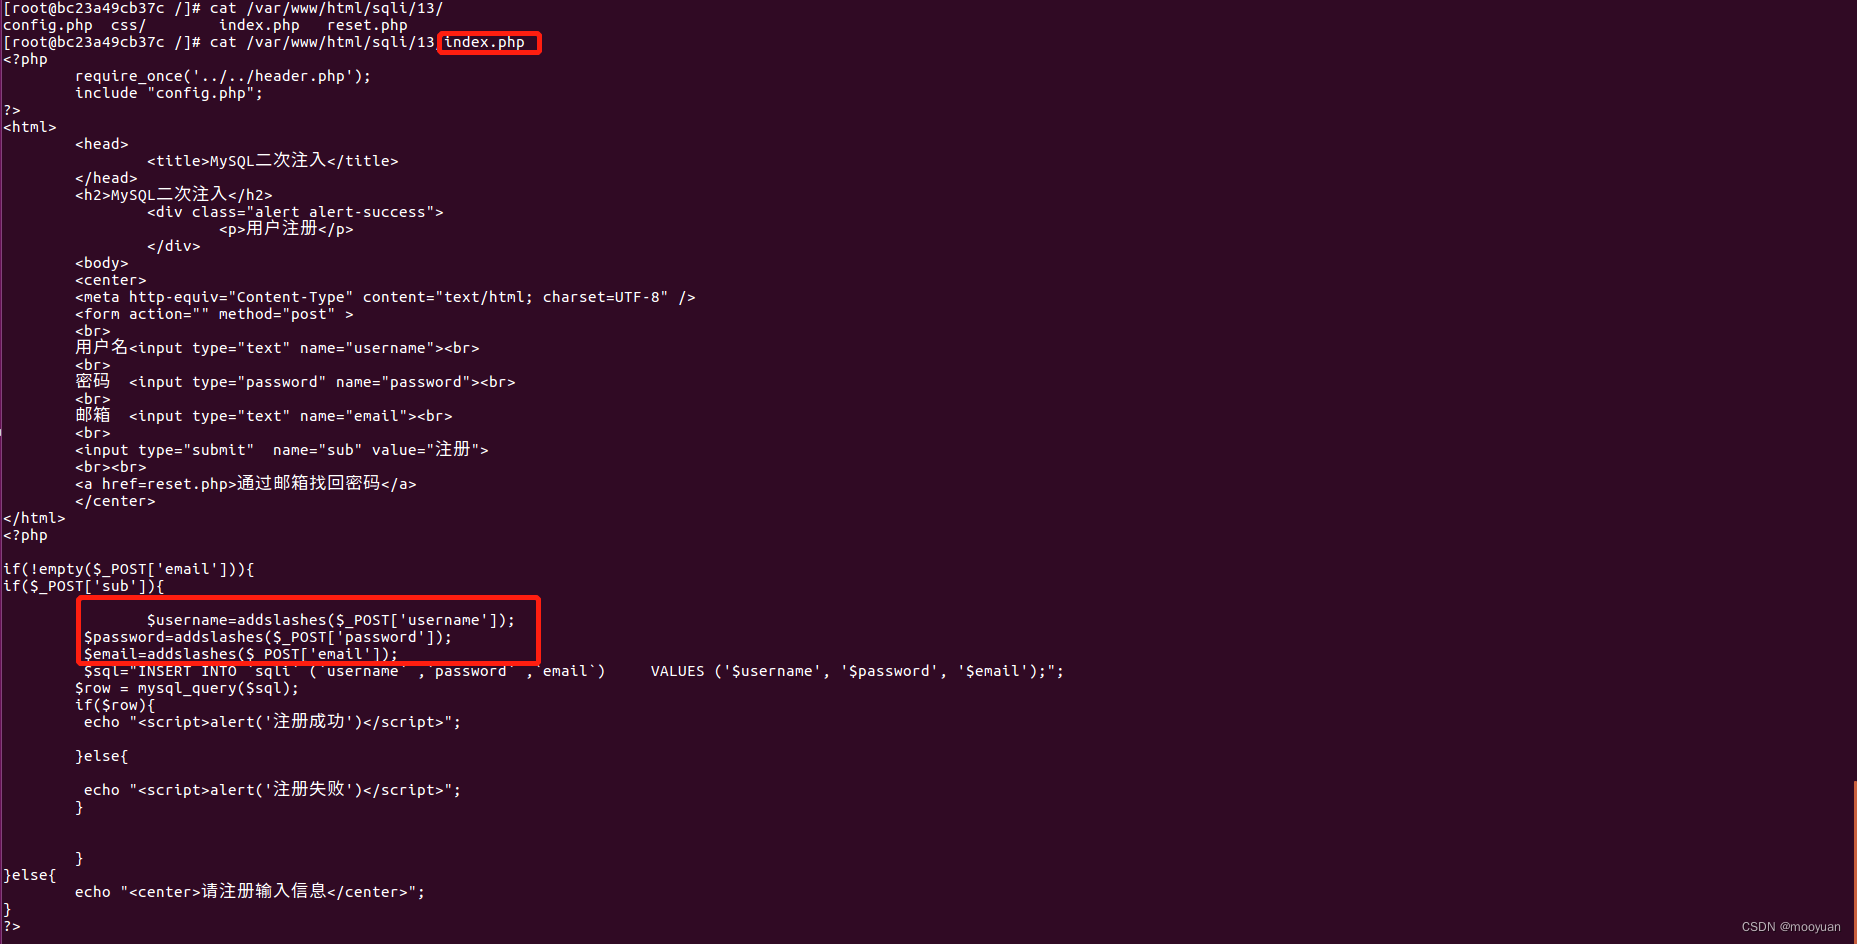Click the 密码 input type="password" line

(295, 382)
